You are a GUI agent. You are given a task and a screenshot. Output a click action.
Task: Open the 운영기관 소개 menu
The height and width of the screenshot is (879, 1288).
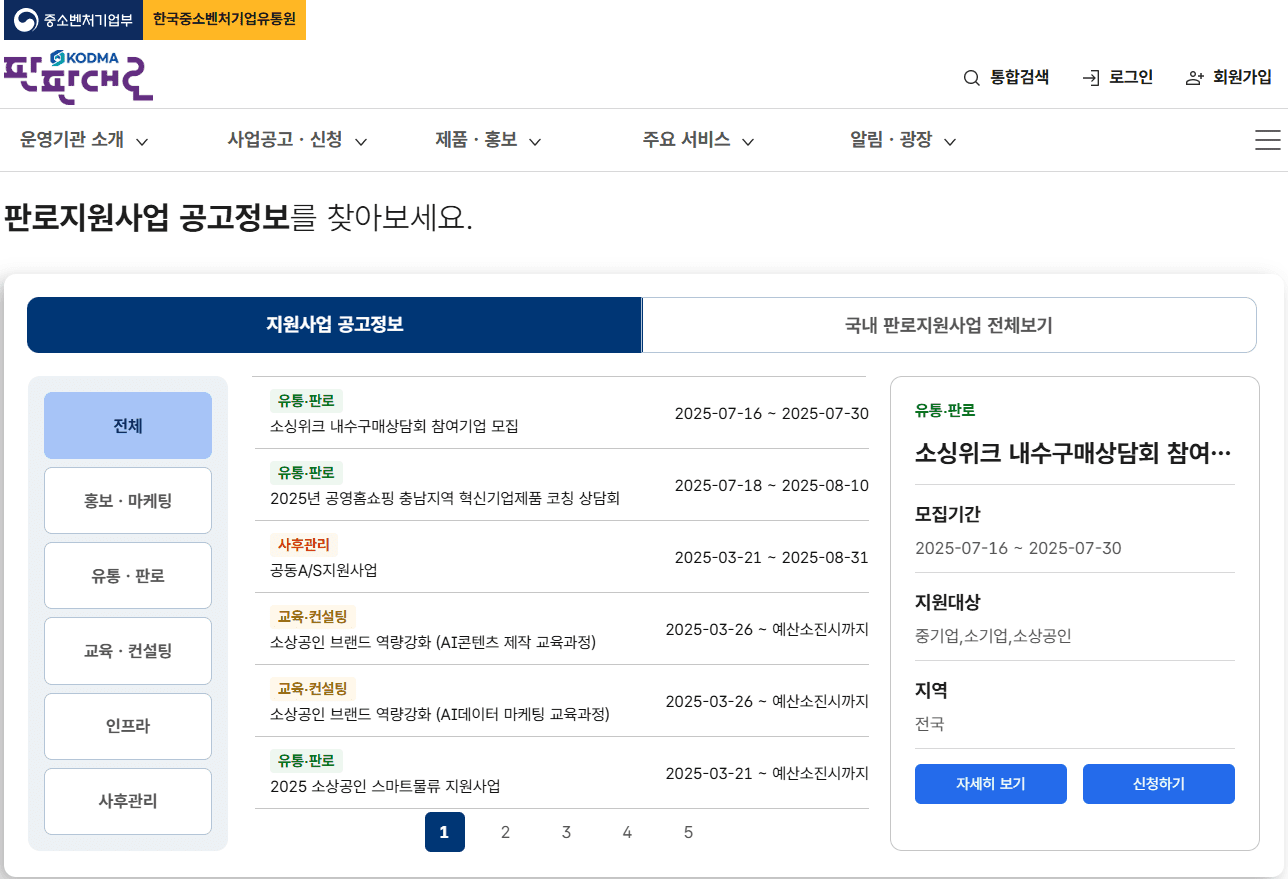84,140
